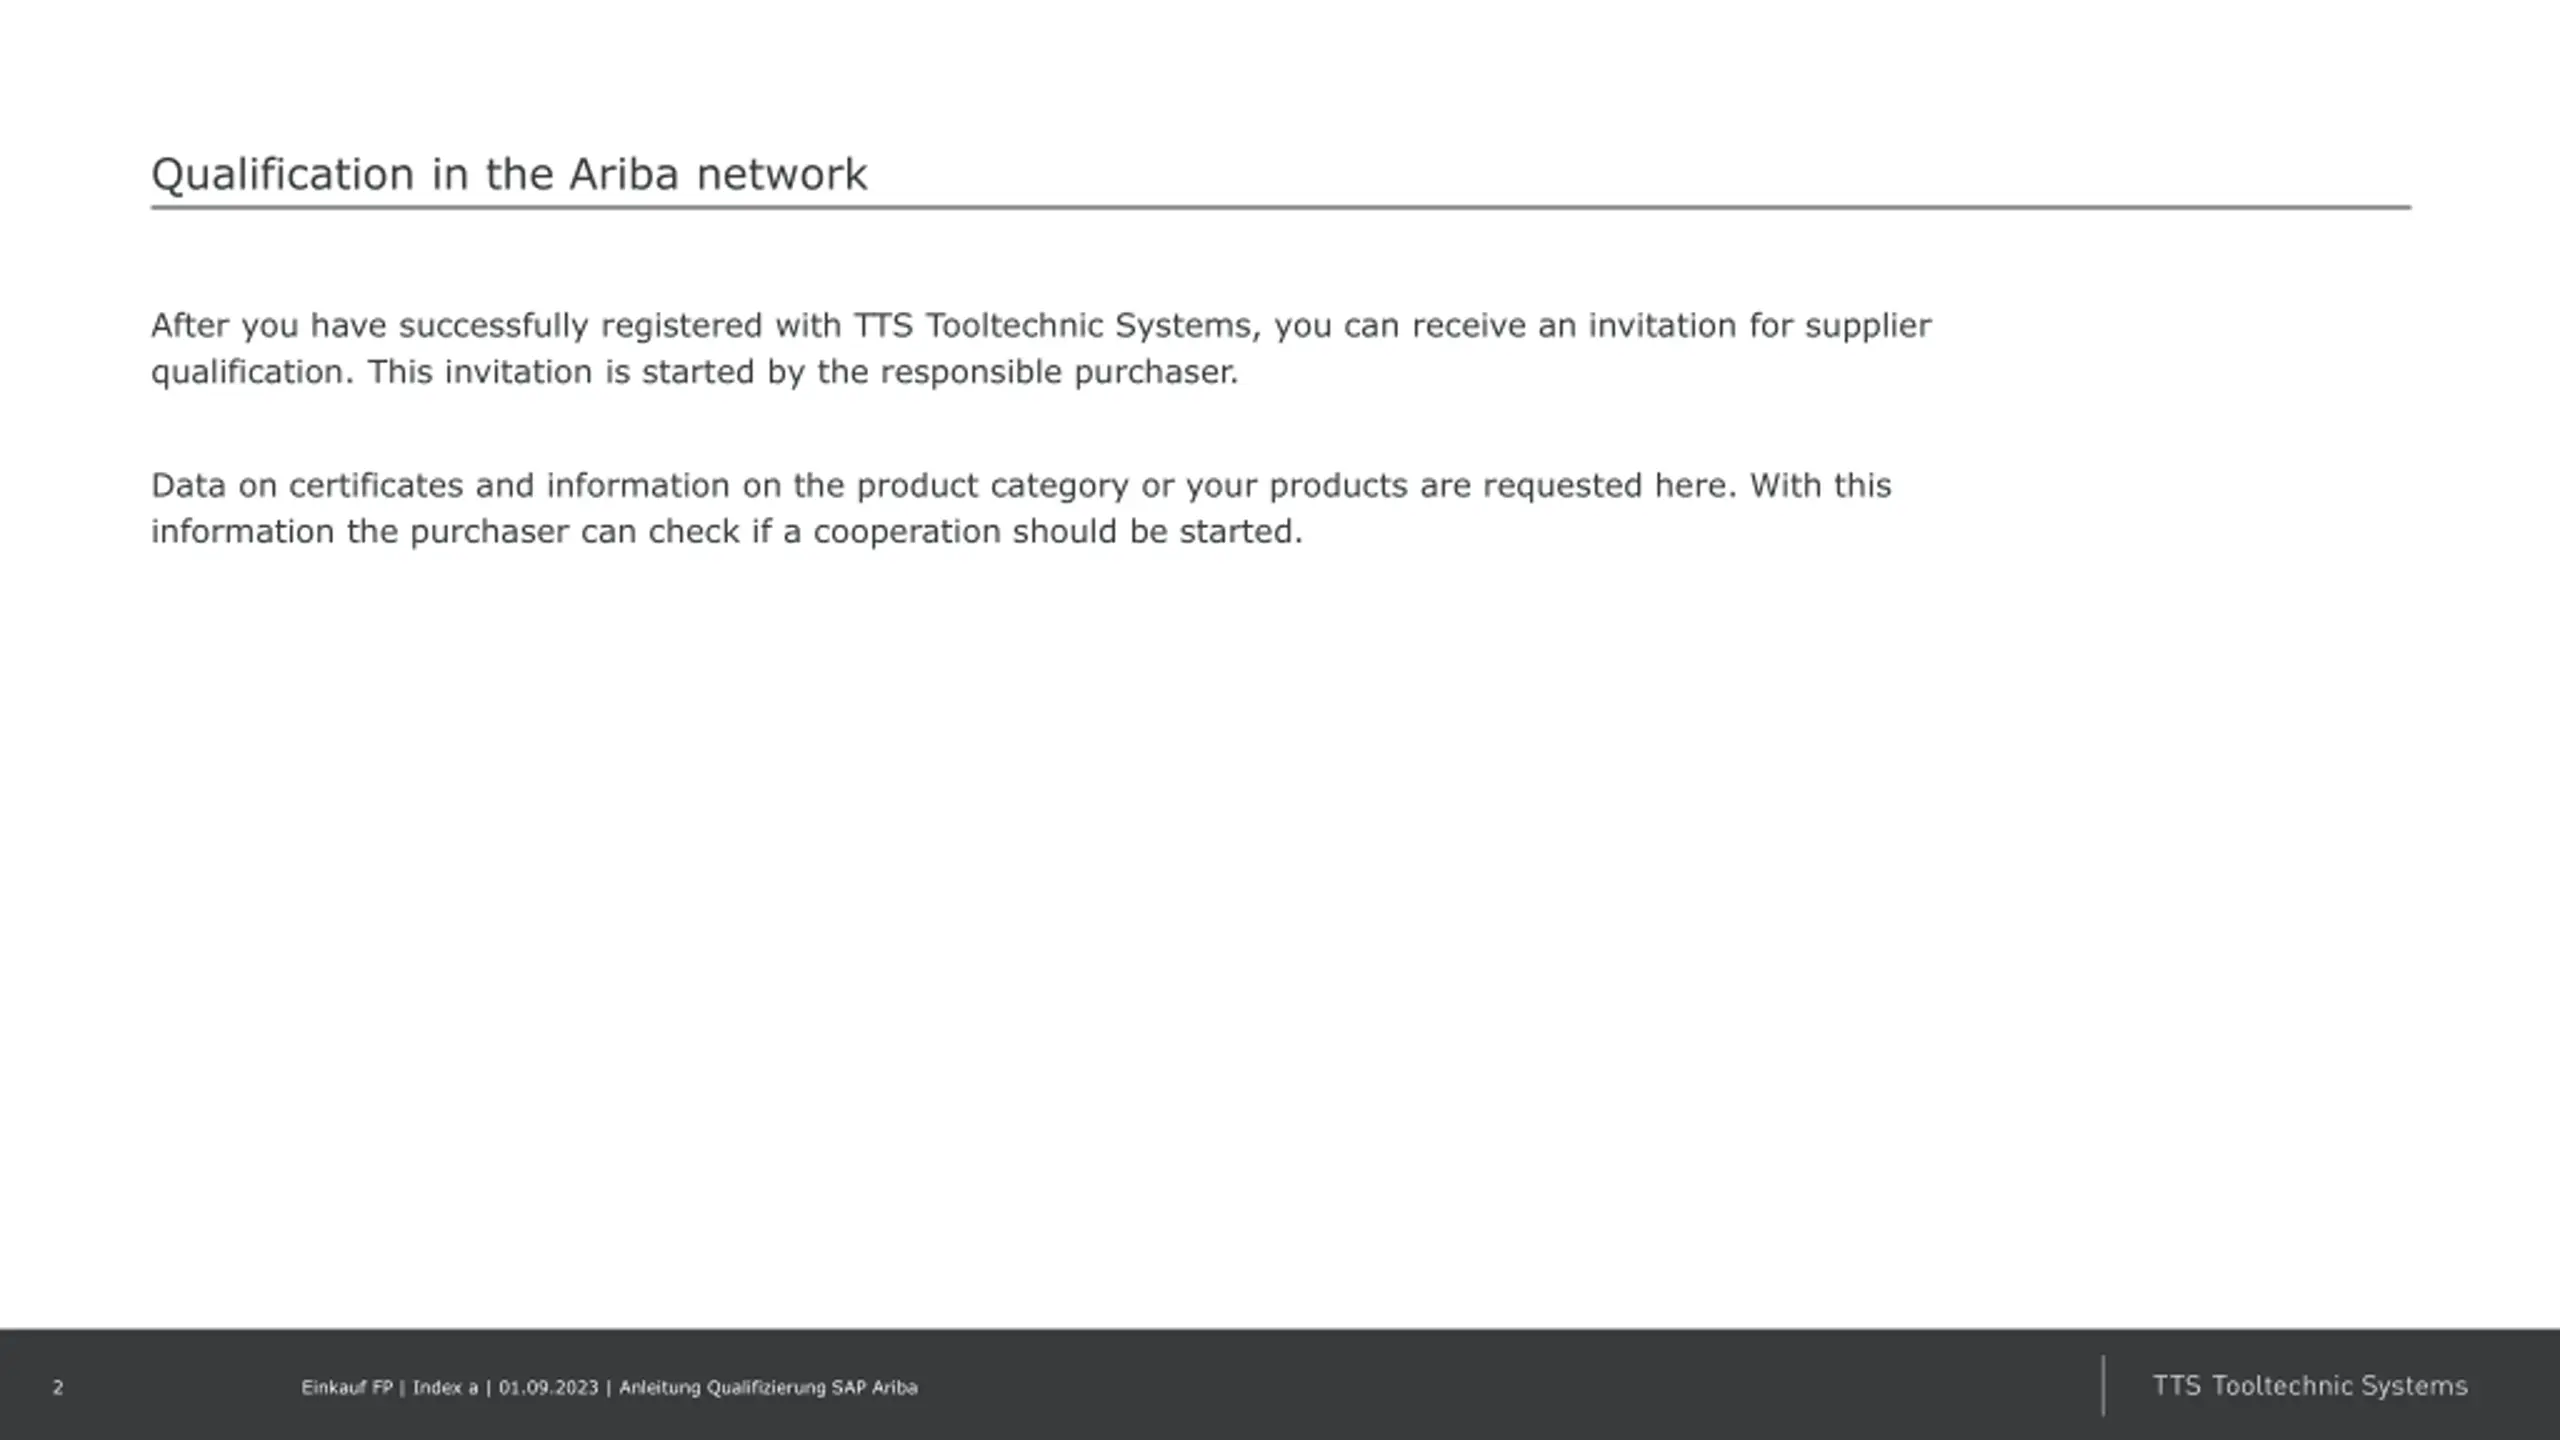This screenshot has width=2560, height=1440.
Task: Click the date 01.09.2023 in footer
Action: click(x=548, y=1388)
